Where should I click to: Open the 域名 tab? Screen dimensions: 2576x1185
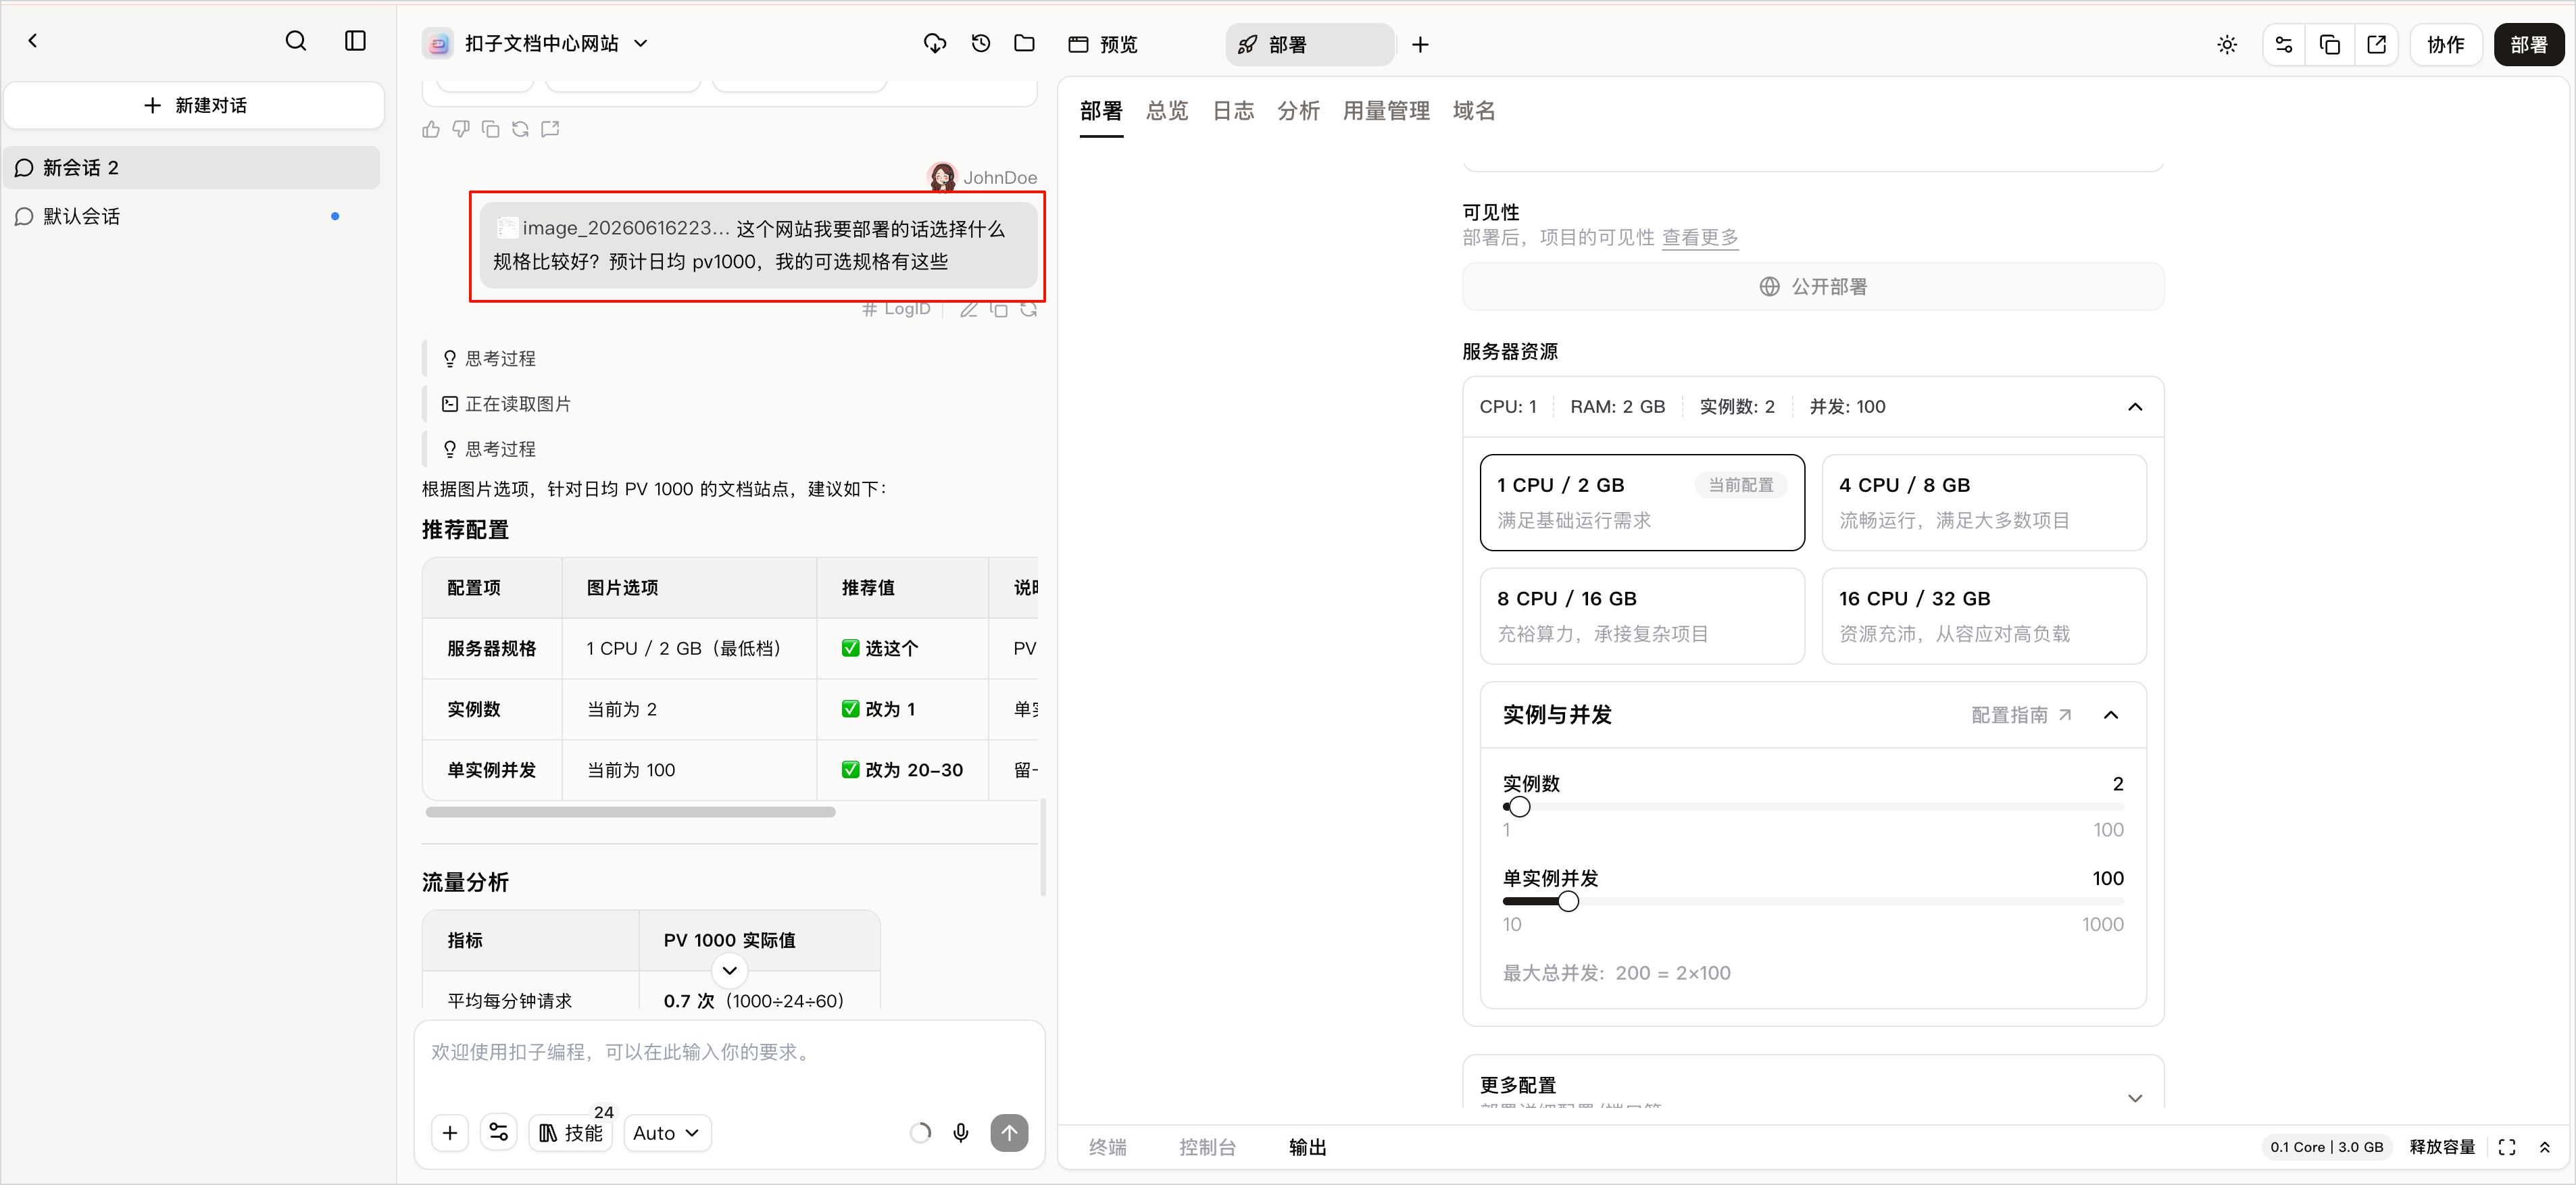tap(1474, 111)
